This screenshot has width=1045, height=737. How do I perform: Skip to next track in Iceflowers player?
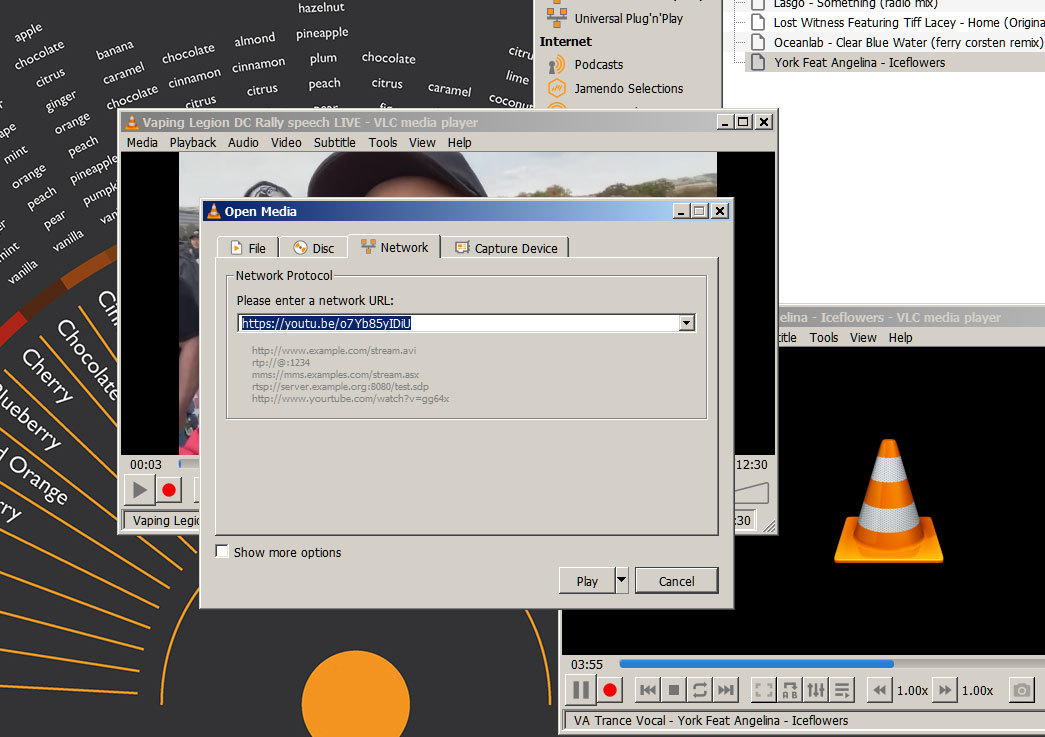coord(725,690)
